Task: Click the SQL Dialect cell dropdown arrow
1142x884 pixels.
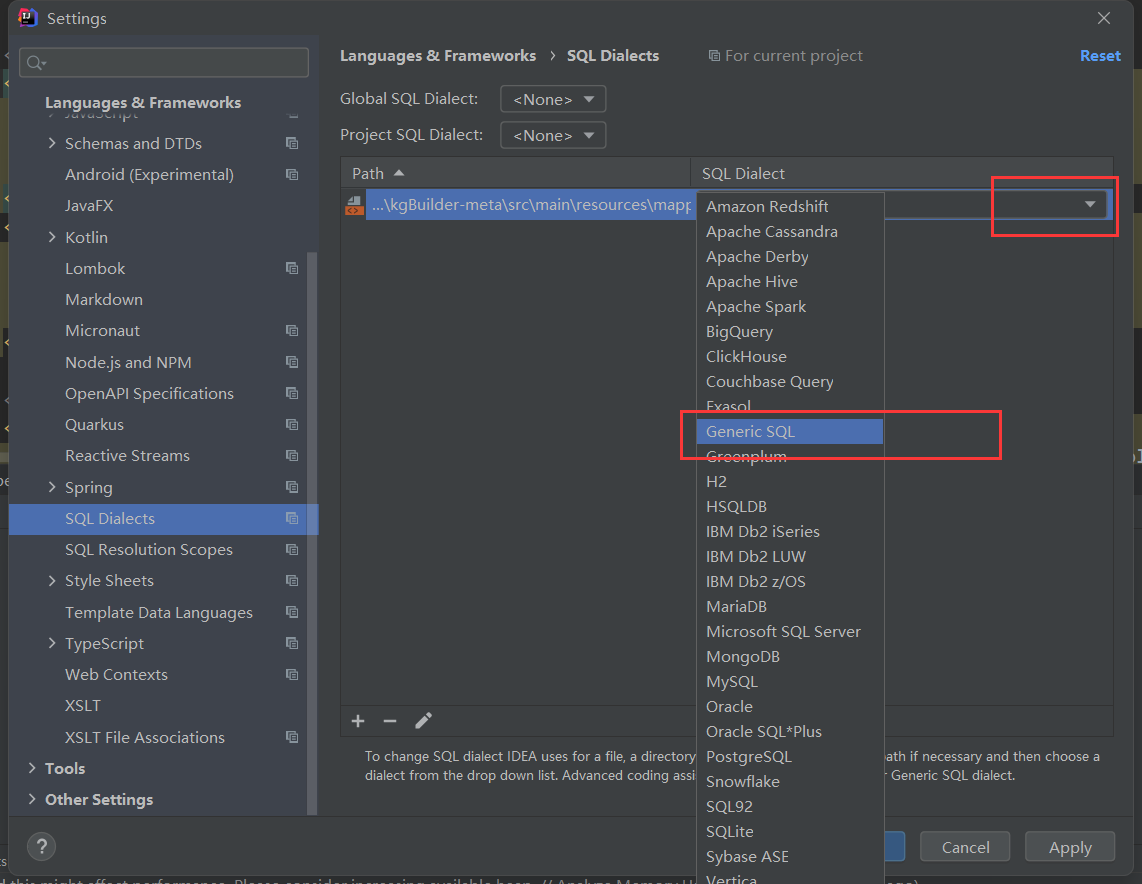Action: tap(1090, 205)
